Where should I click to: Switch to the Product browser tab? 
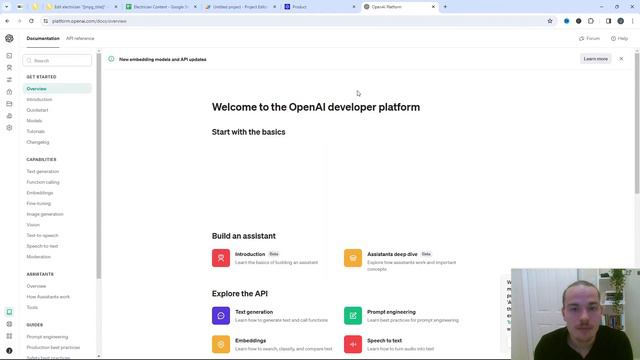tap(320, 7)
